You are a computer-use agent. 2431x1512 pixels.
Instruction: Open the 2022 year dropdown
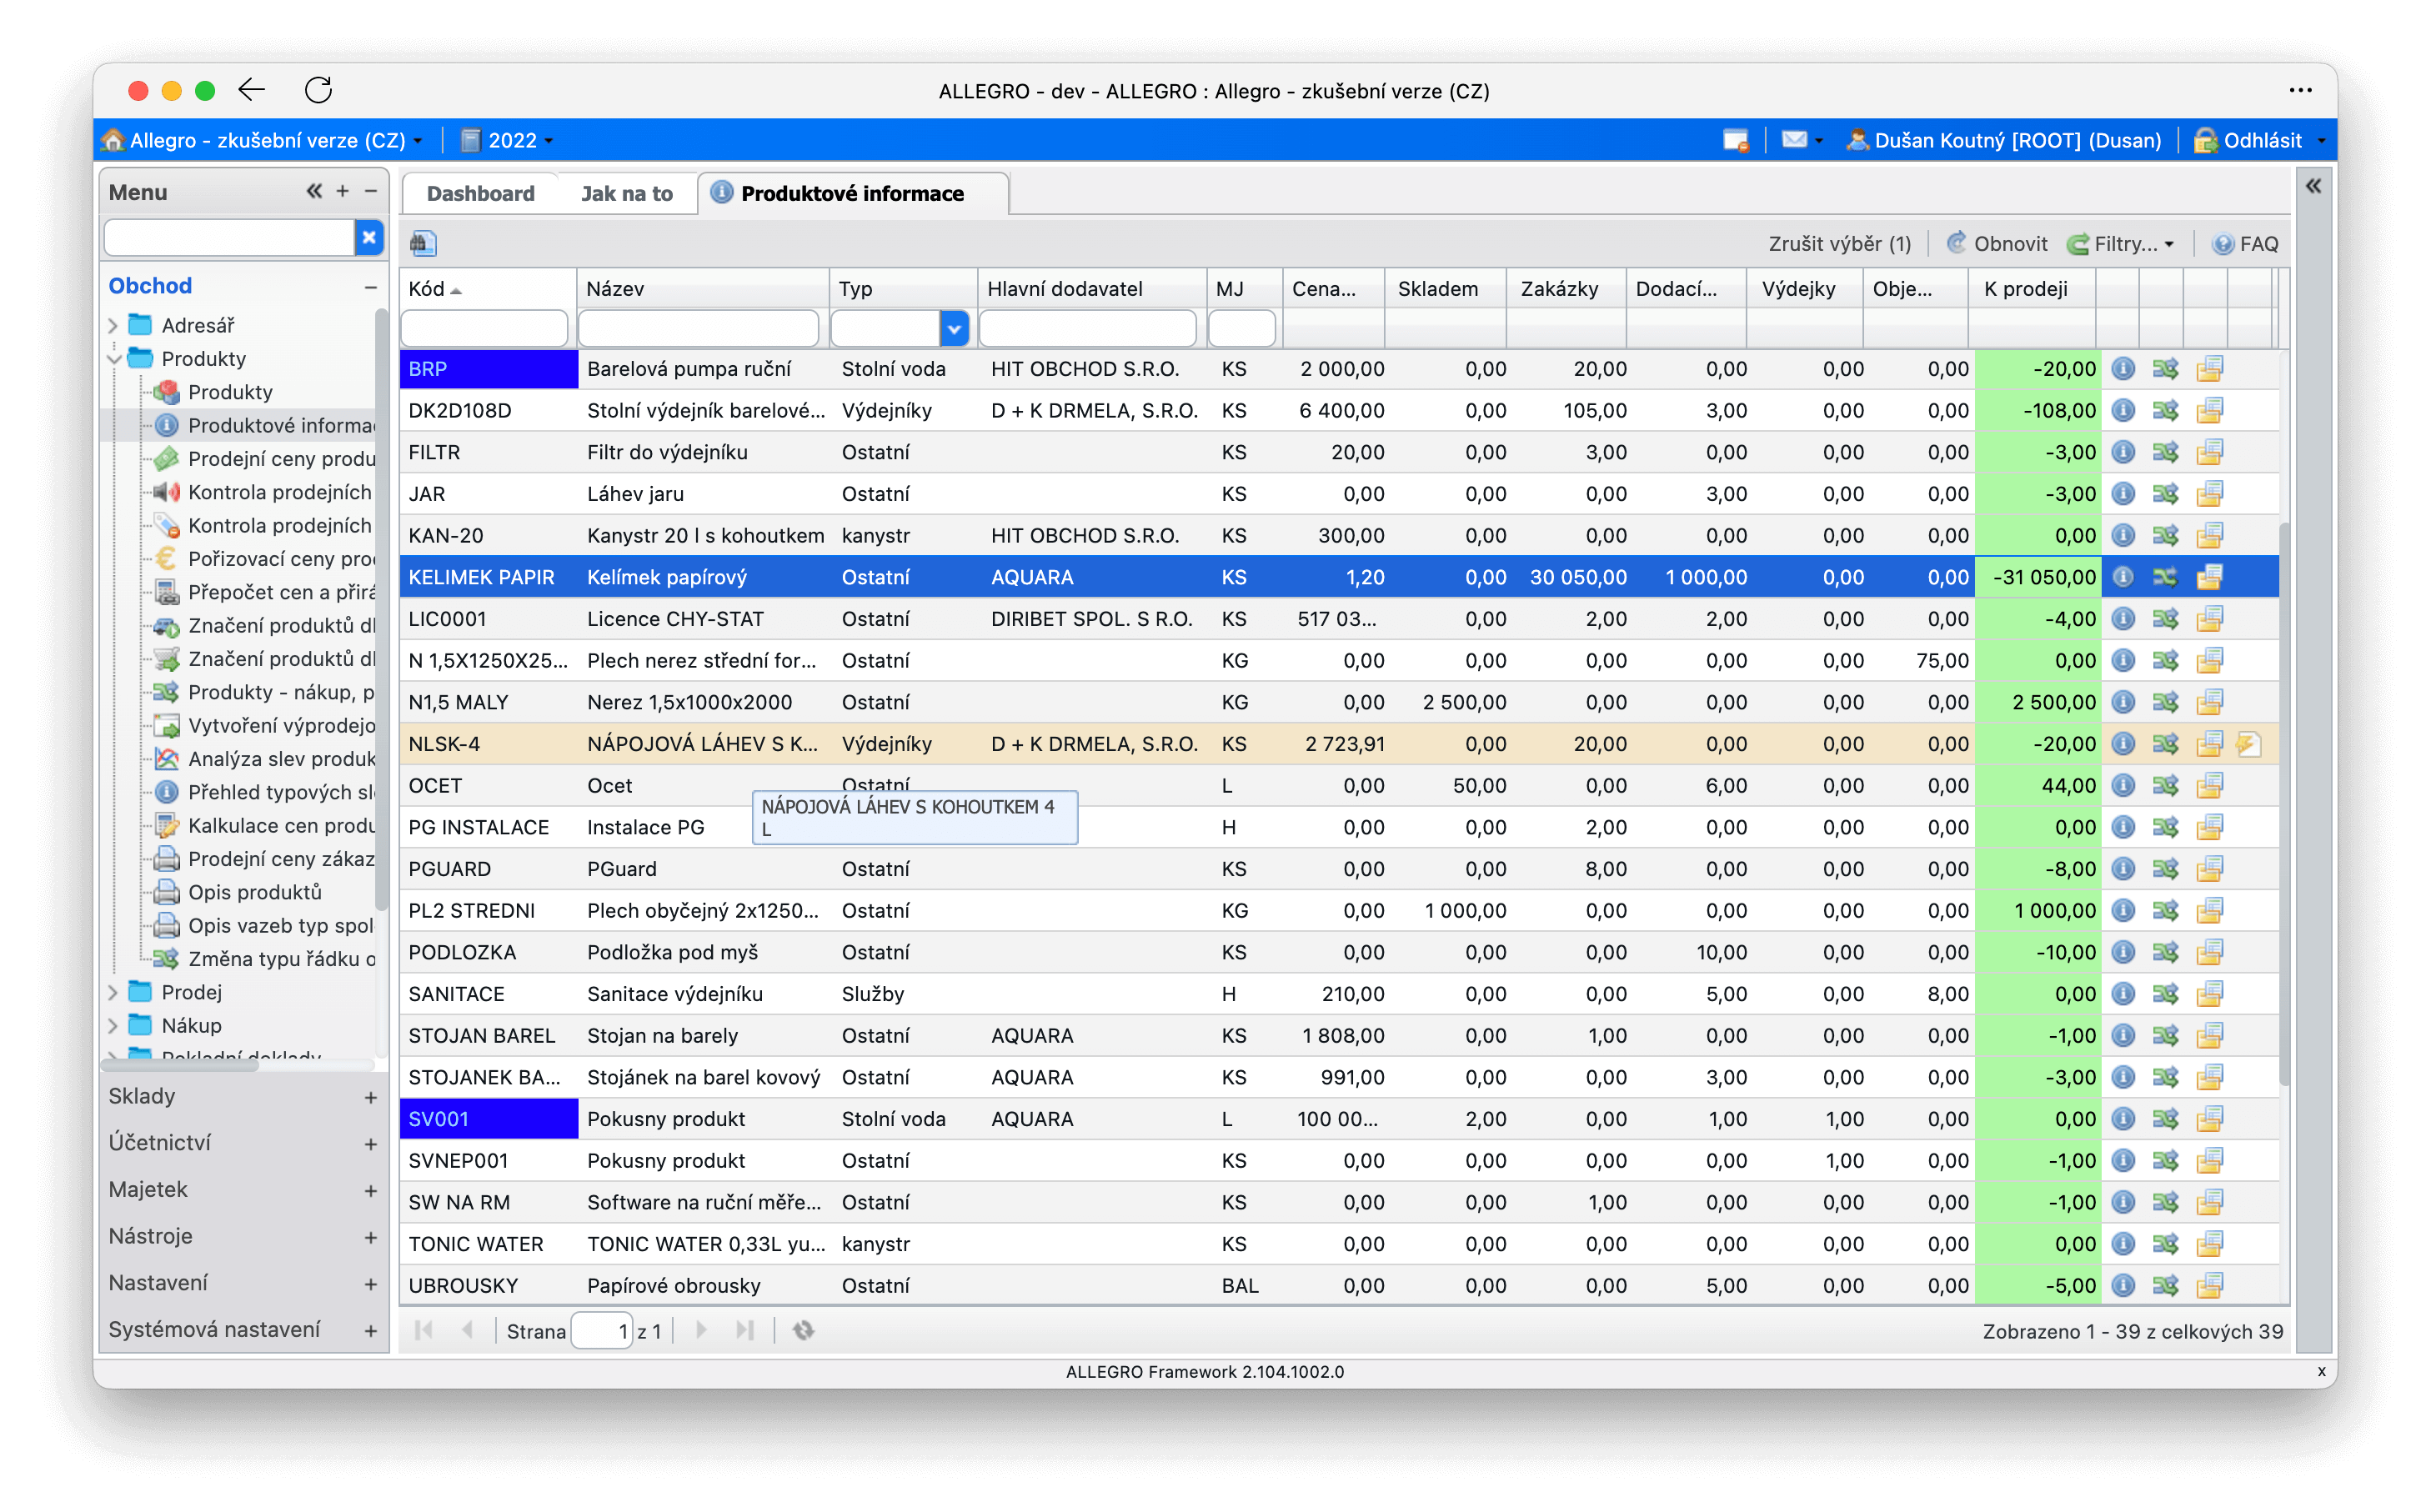click(x=506, y=140)
